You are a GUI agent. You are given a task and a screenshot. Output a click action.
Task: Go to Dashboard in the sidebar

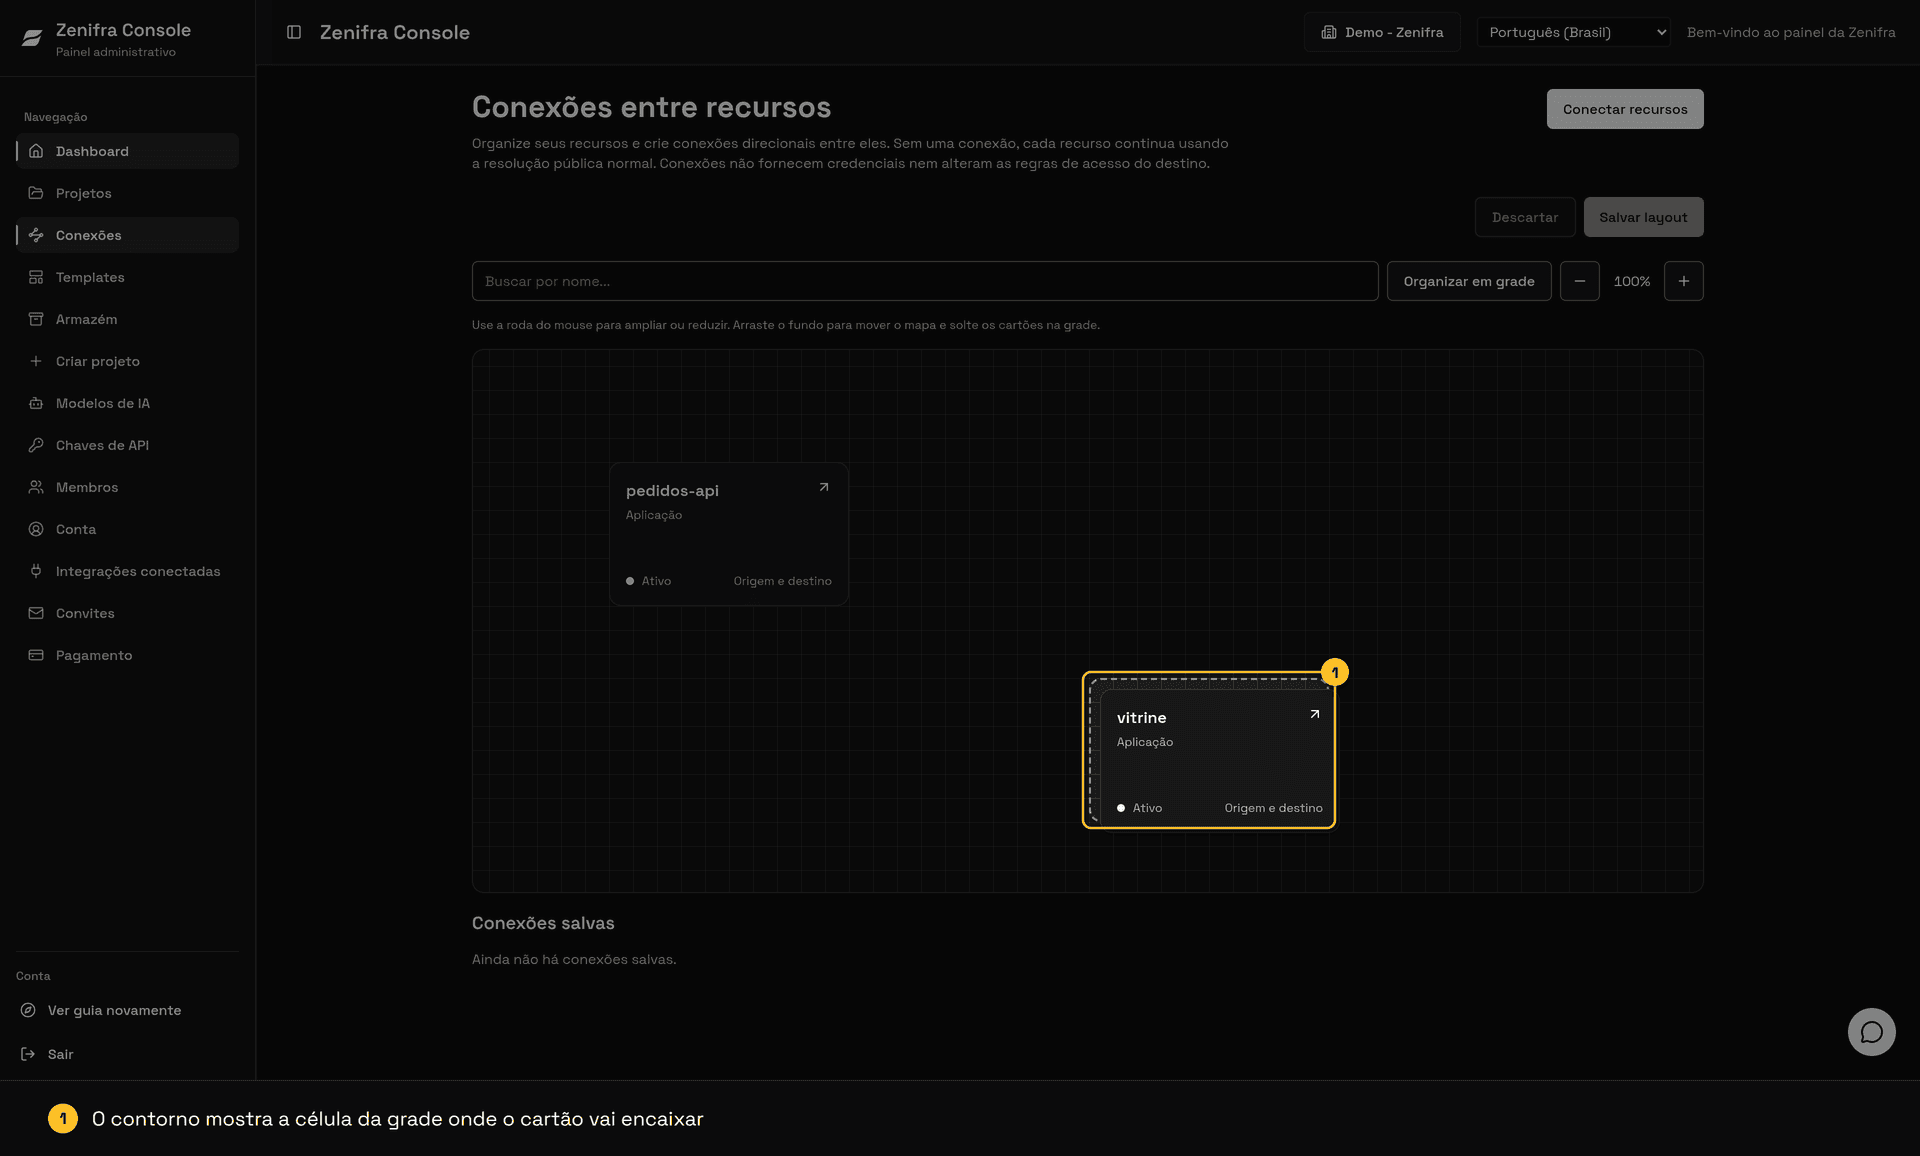click(128, 151)
